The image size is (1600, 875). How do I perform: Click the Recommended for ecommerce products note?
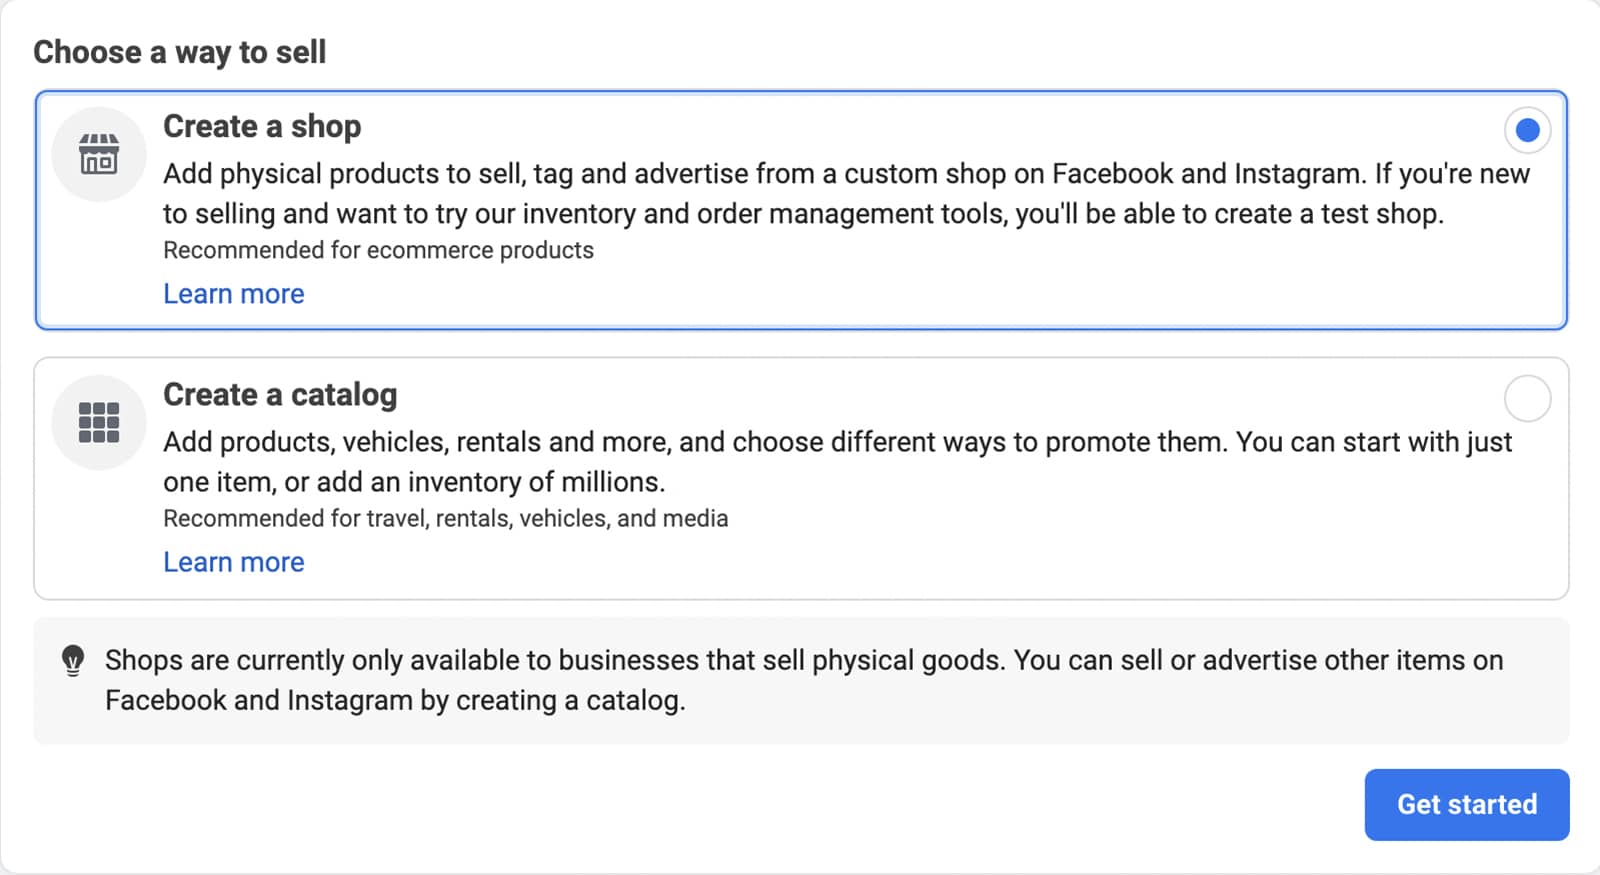pos(378,250)
